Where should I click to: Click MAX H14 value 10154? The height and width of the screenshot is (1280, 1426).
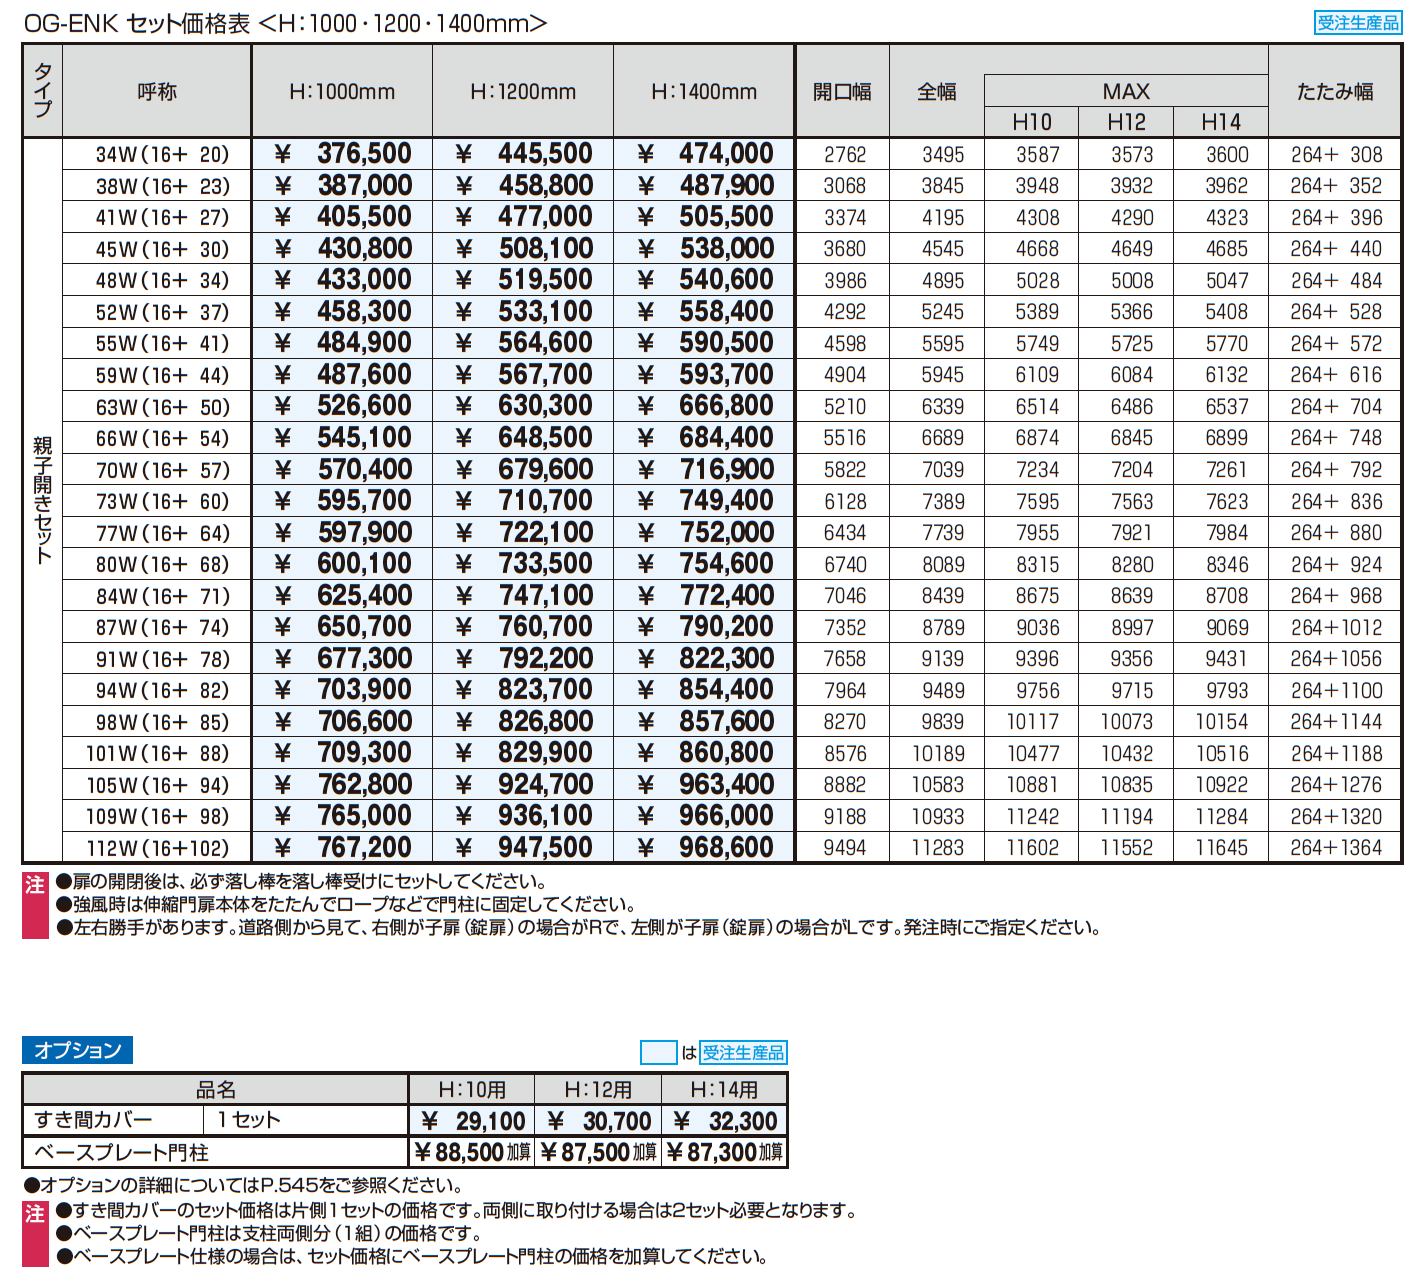point(1221,722)
